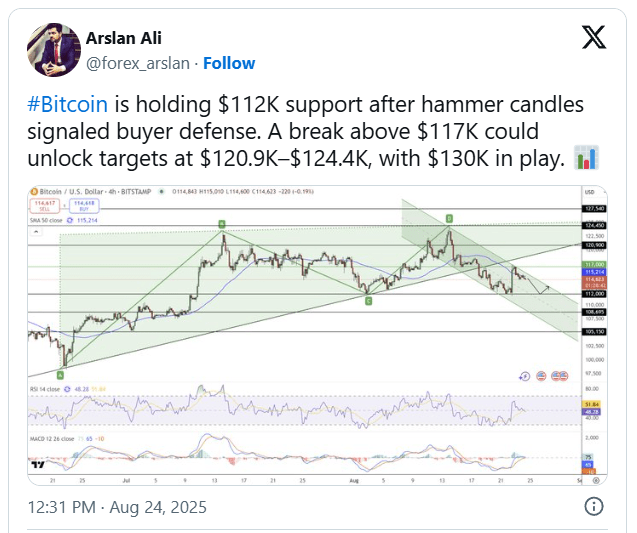Collapse the indicator legend chevron
Viewport: 637px width, 533px height.
(x=36, y=232)
